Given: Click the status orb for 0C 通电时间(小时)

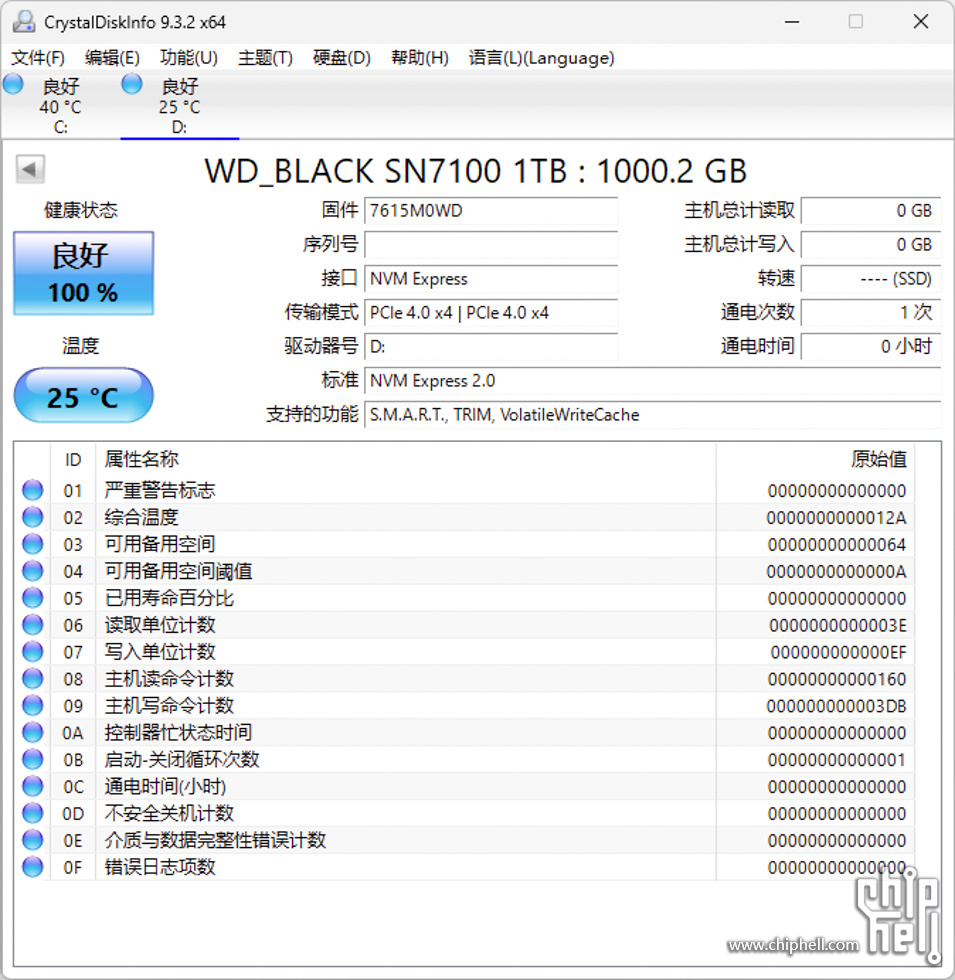Looking at the screenshot, I should (32, 786).
